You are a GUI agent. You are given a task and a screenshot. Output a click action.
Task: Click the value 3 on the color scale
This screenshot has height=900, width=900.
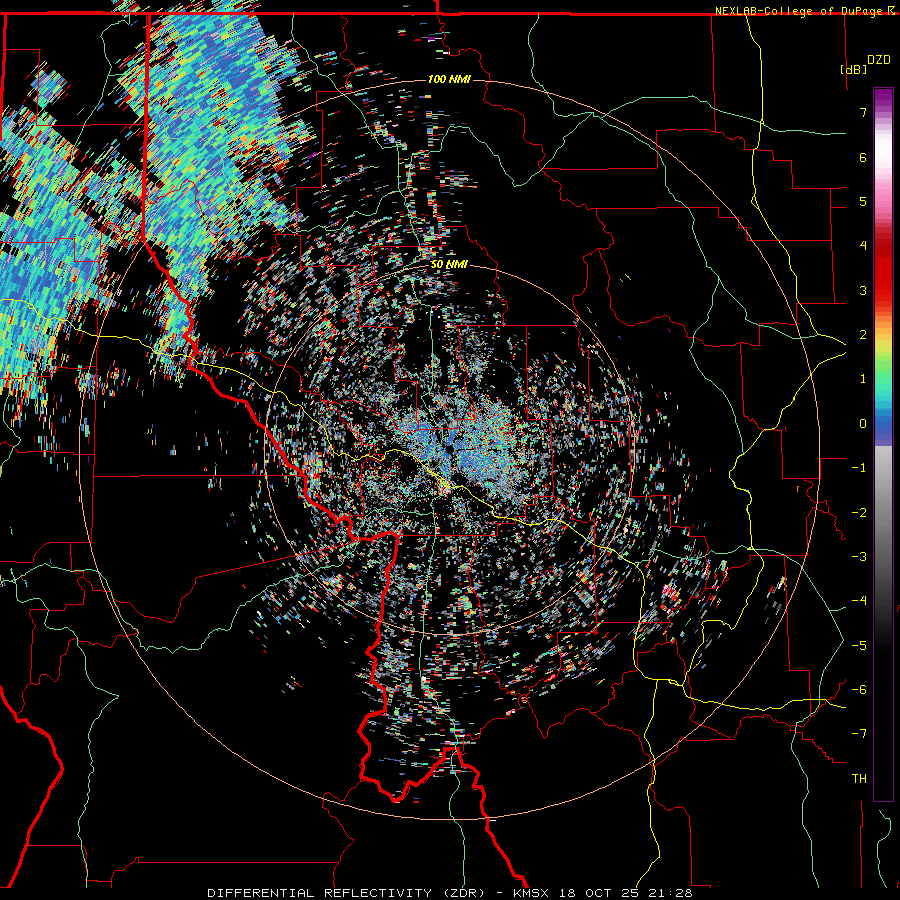click(x=863, y=290)
